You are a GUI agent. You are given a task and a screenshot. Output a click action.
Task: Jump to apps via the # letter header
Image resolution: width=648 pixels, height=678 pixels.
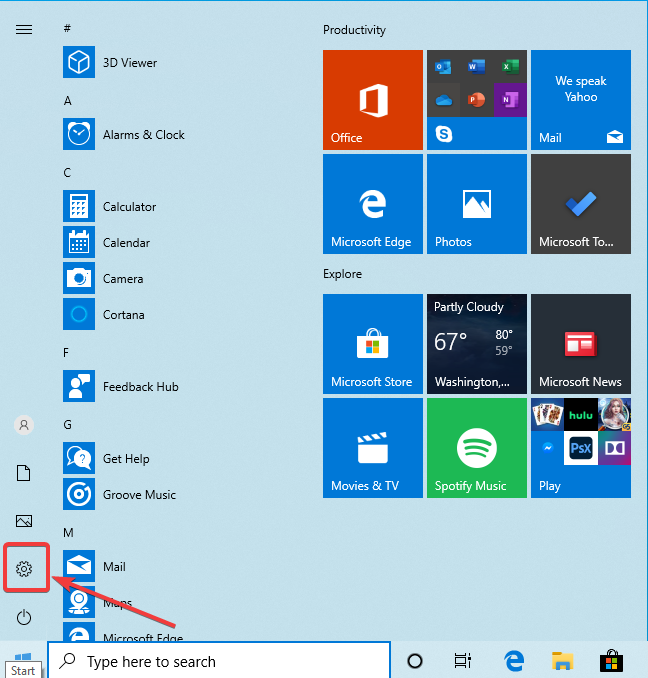pos(67,28)
